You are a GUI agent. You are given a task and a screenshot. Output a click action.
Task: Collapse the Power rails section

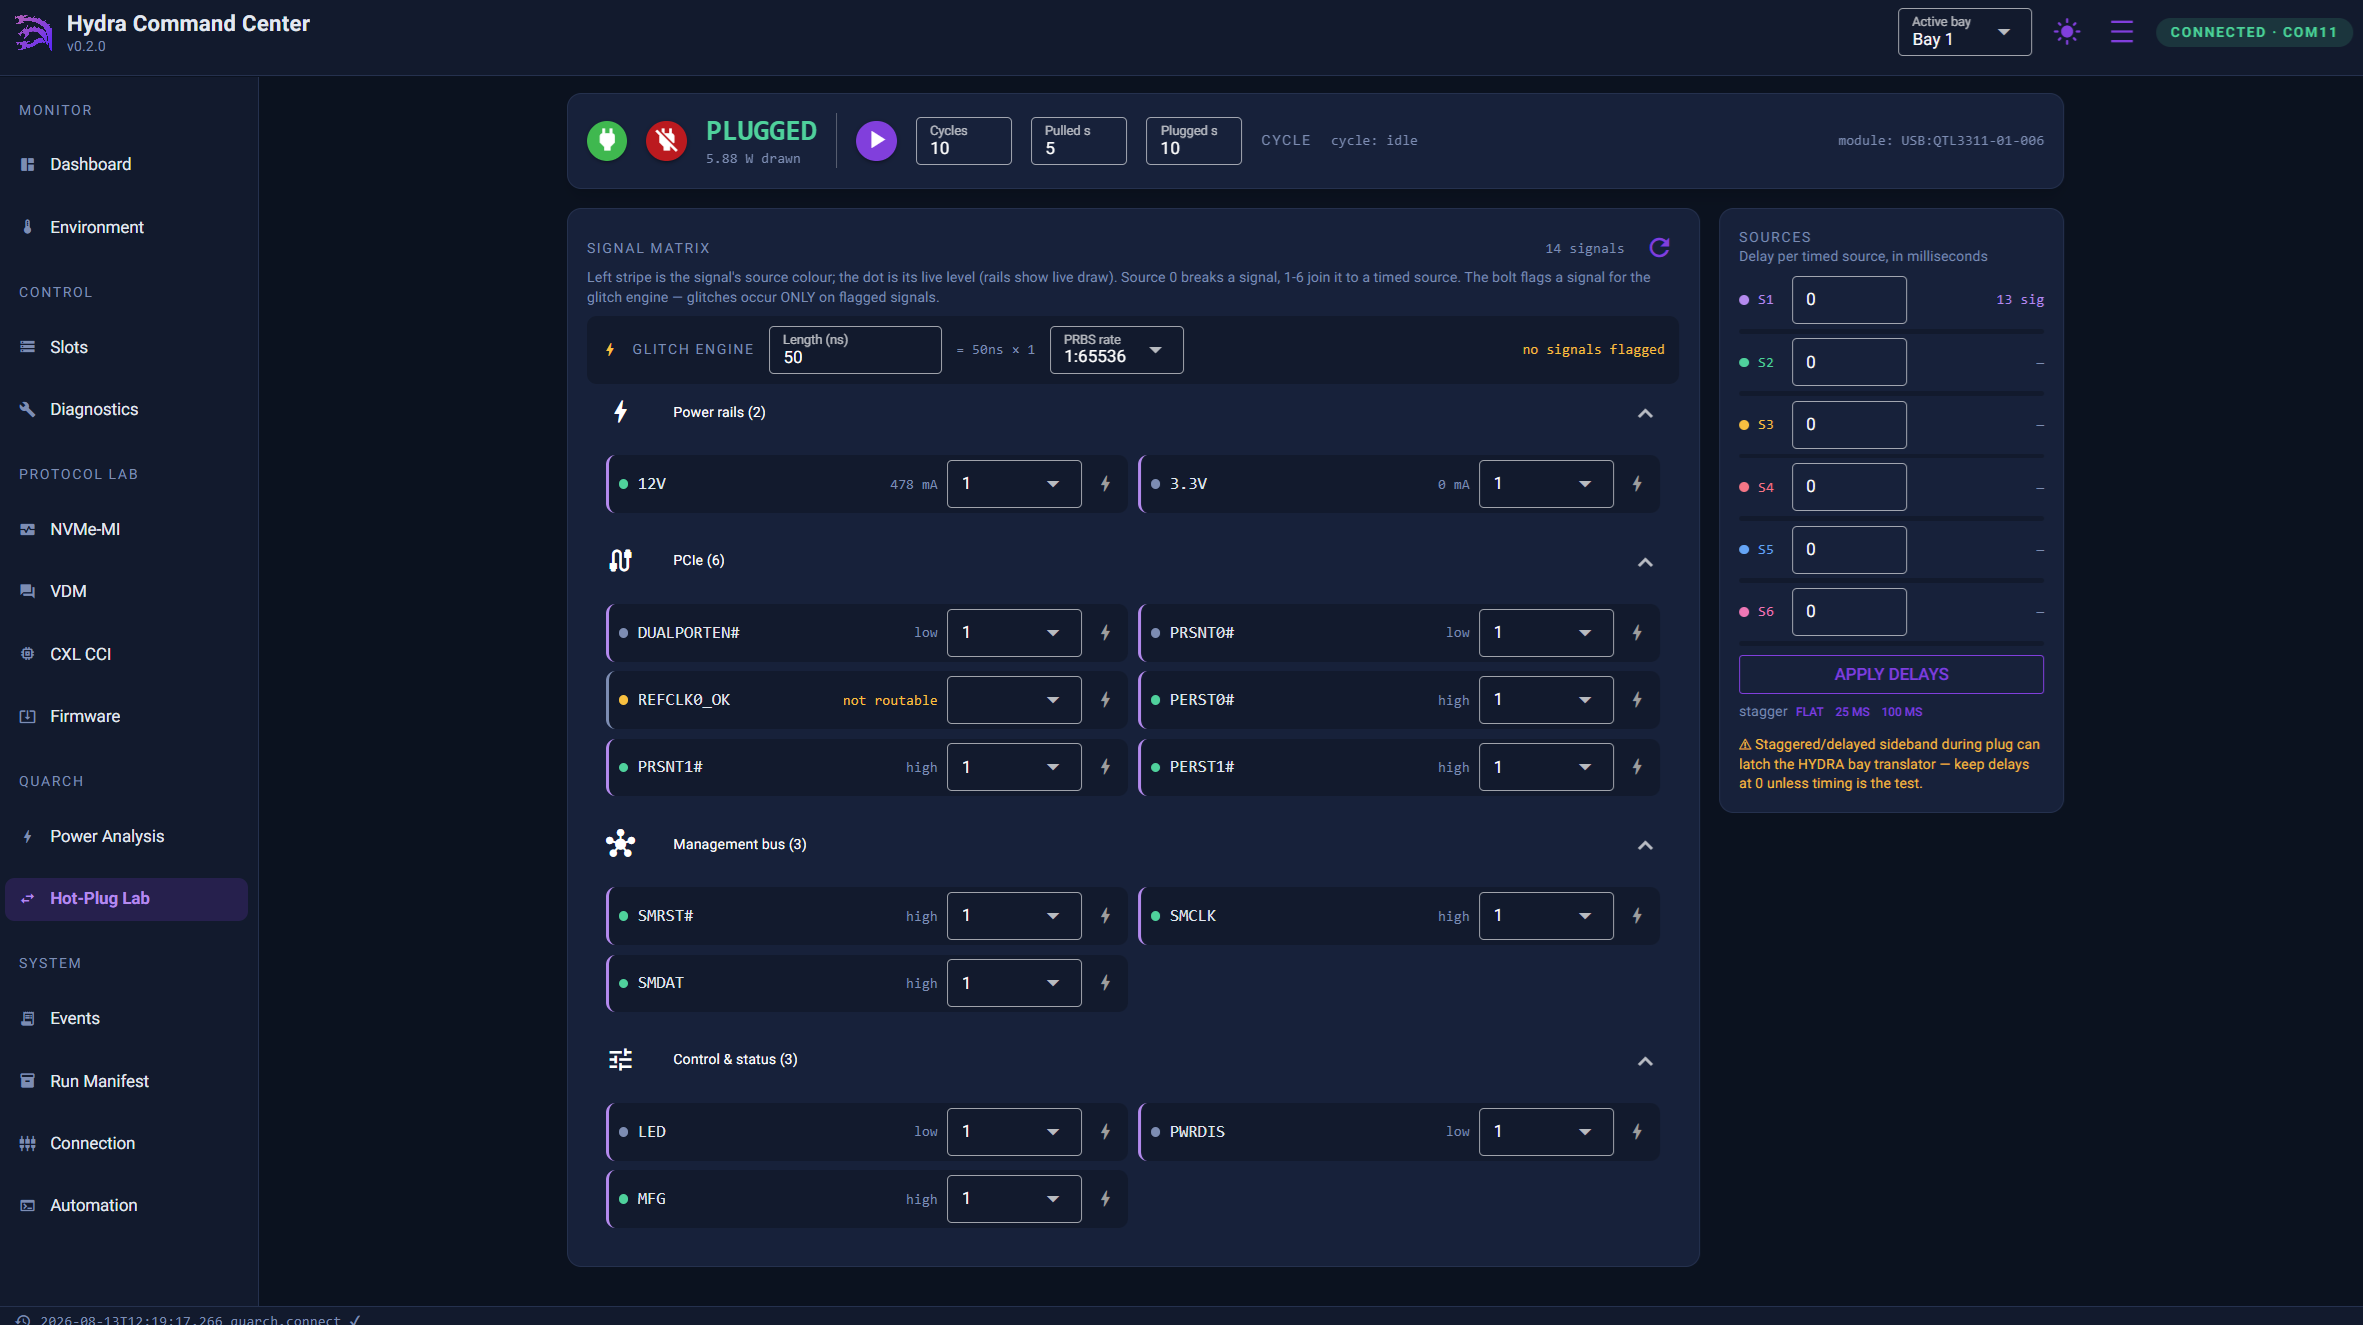pos(1645,413)
